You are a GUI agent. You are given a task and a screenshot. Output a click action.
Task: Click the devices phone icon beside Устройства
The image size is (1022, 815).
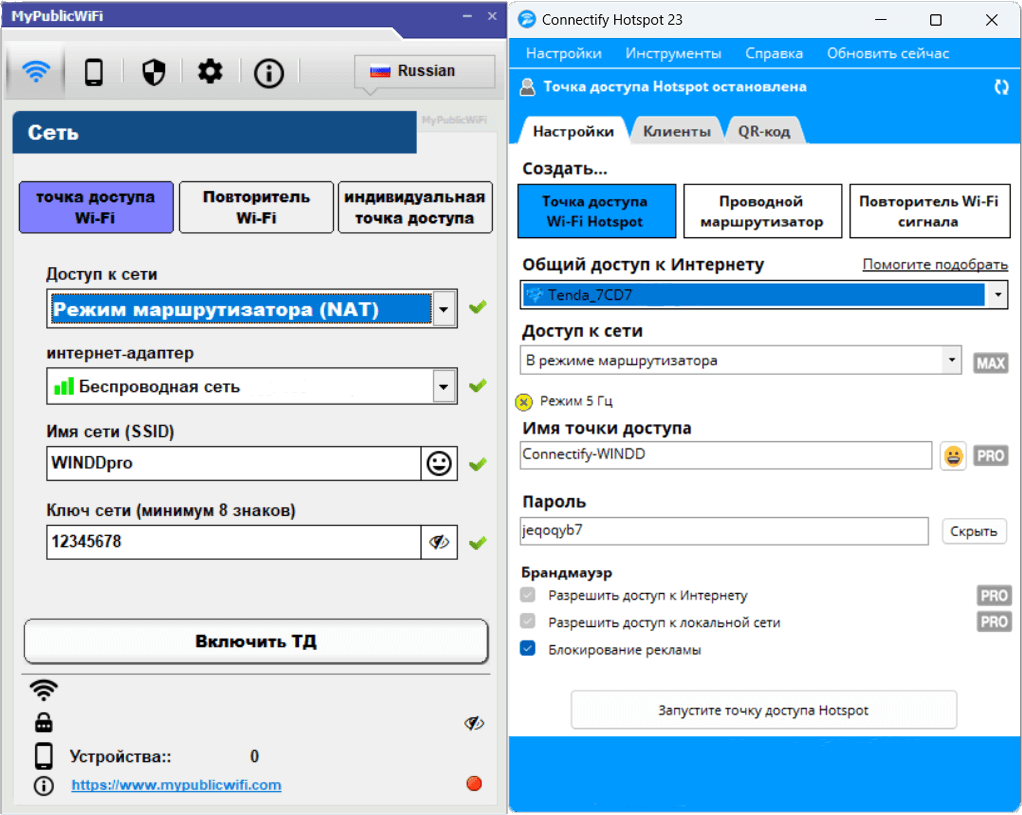pos(44,756)
